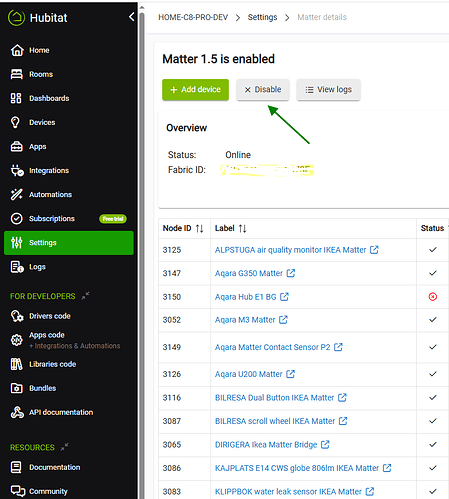Click the Subscriptions checkmark icon
This screenshot has width=449, height=499.
point(16,219)
